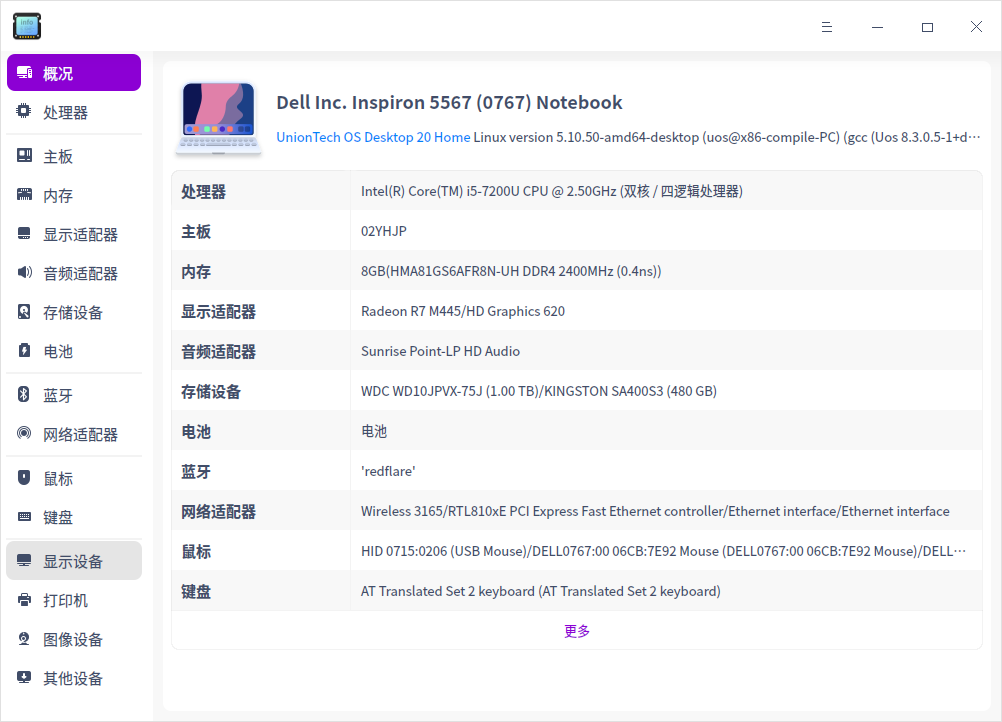Click the 键盘 row label in table
The width and height of the screenshot is (1002, 722).
(x=196, y=592)
